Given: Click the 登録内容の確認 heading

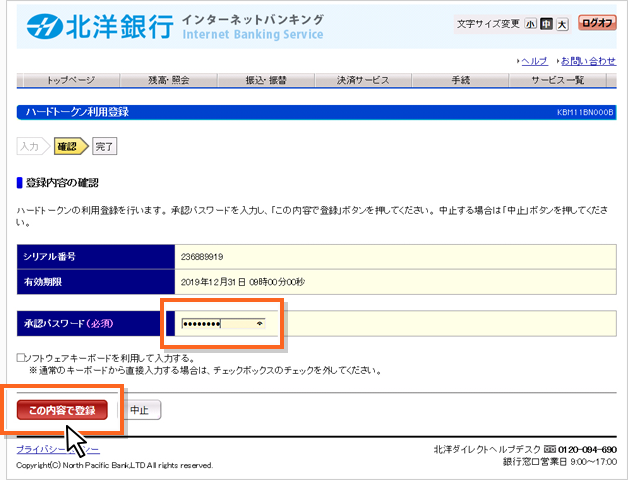Looking at the screenshot, I should click(x=62, y=183).
